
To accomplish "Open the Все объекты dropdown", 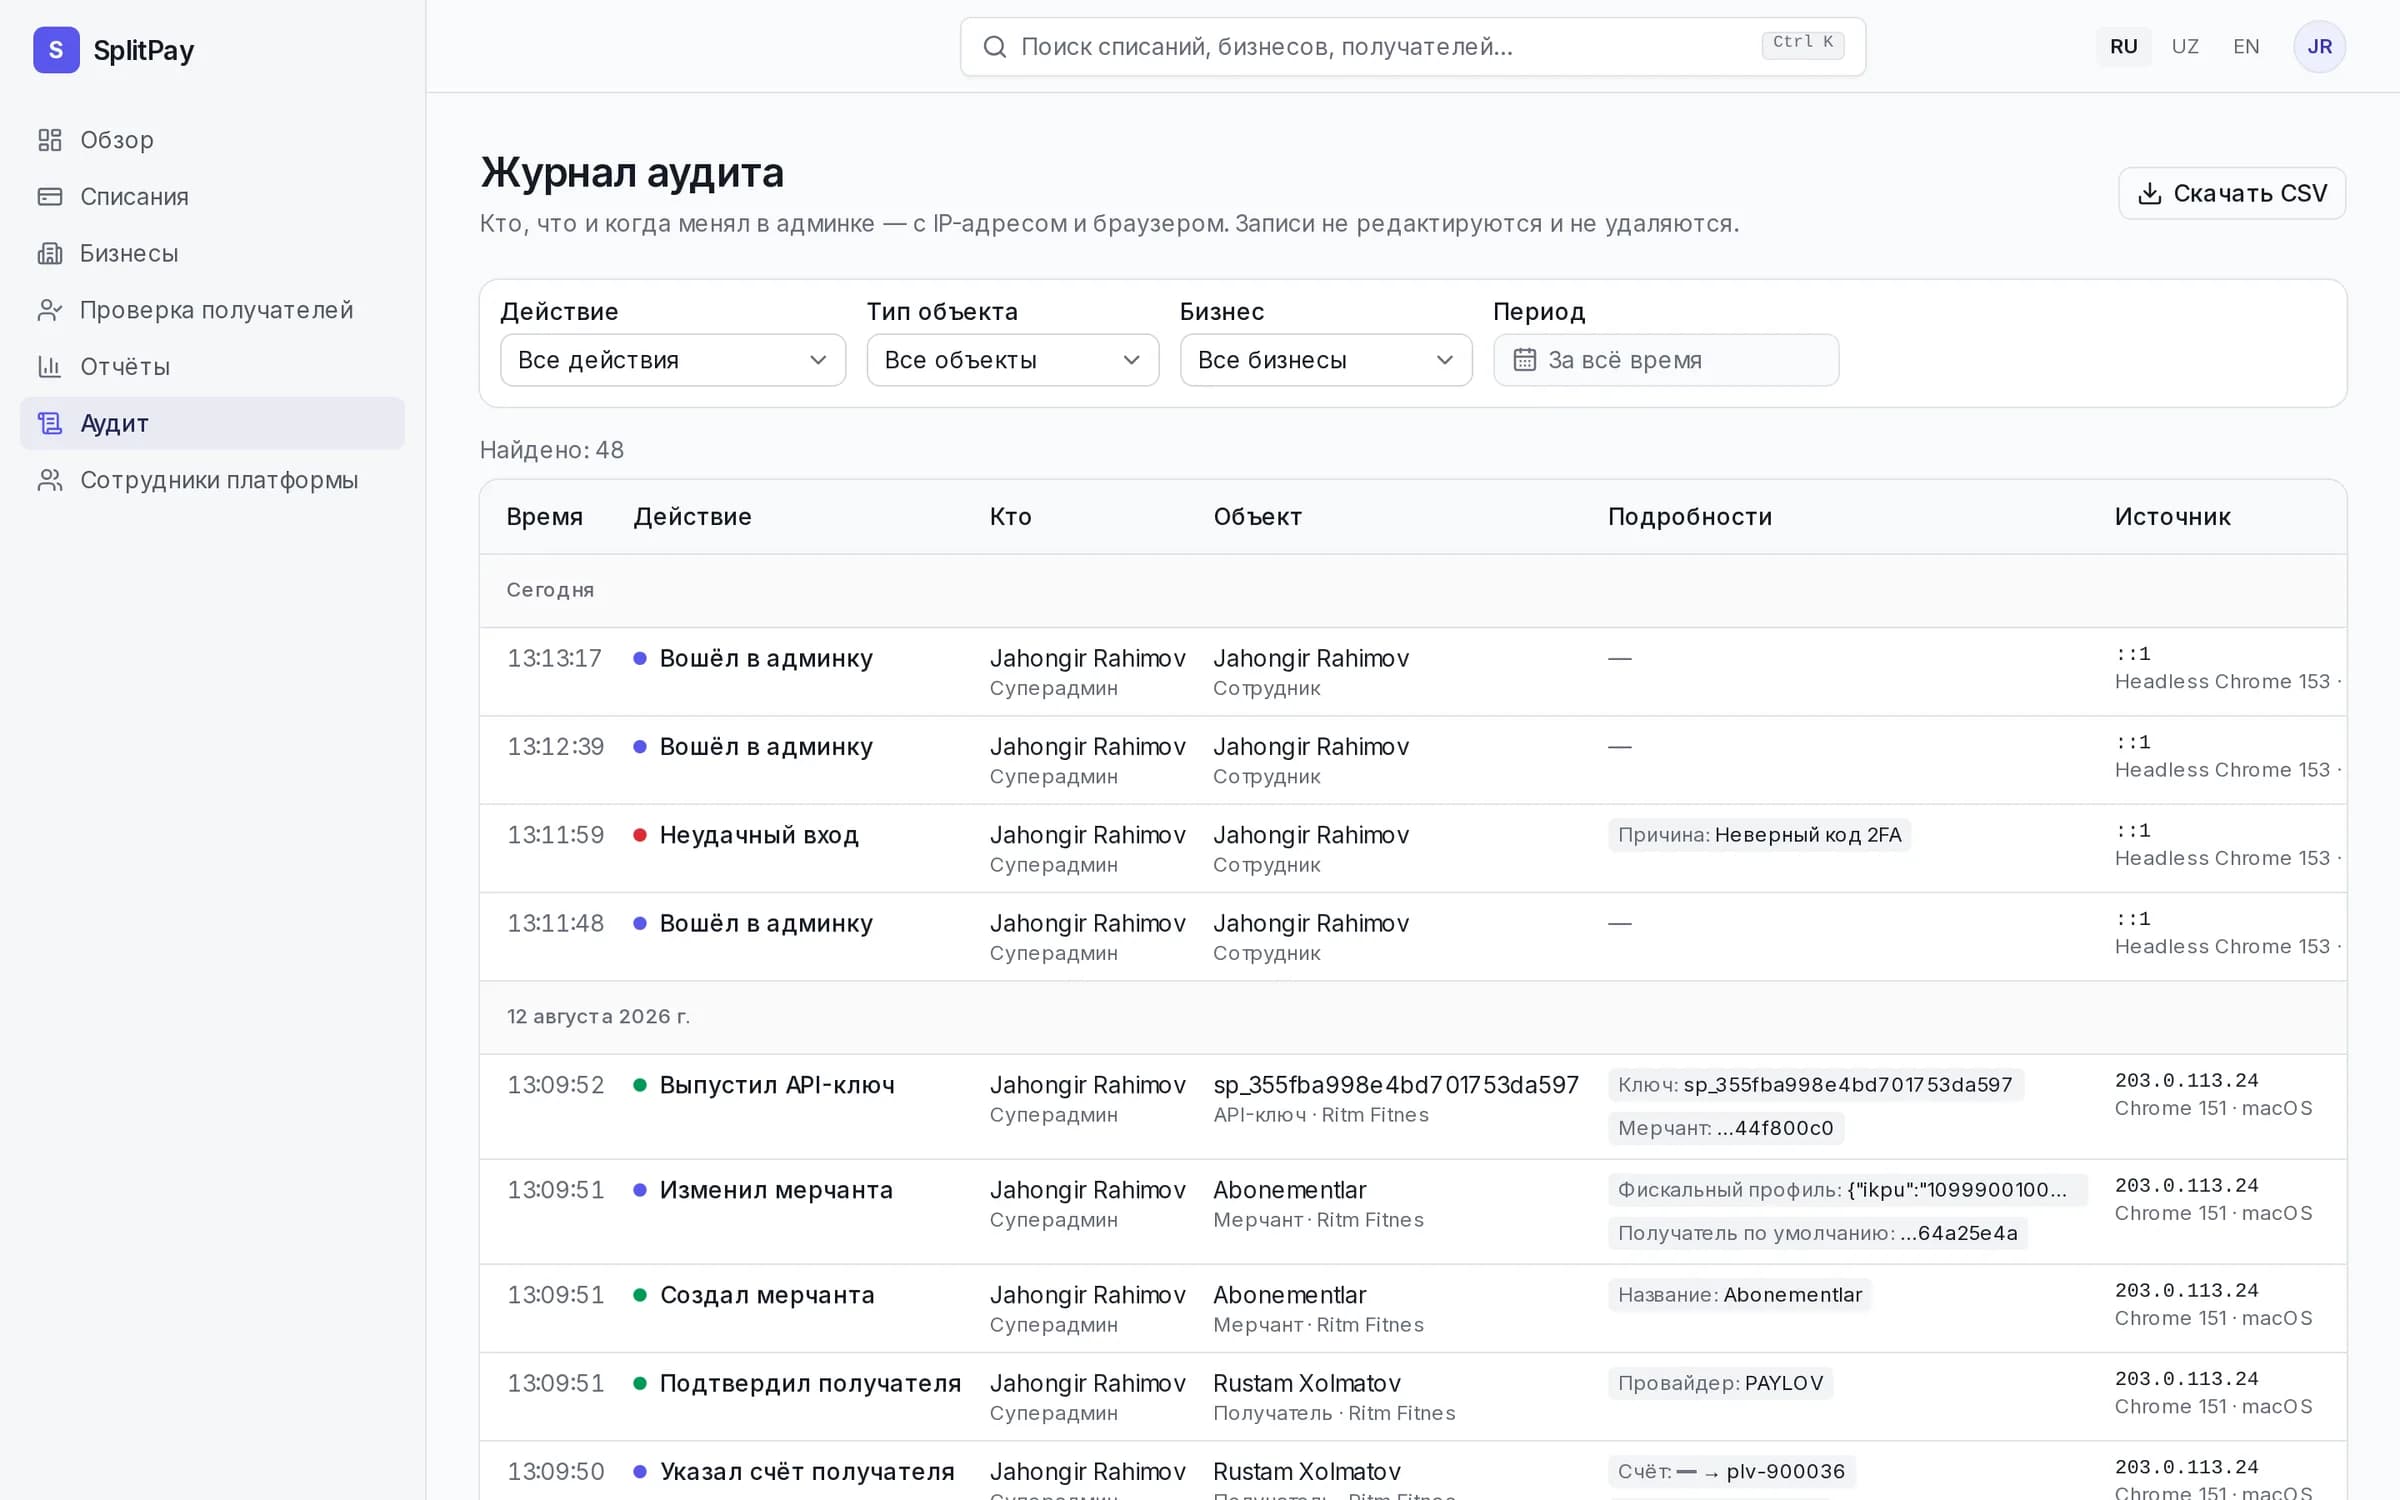I will [1013, 360].
